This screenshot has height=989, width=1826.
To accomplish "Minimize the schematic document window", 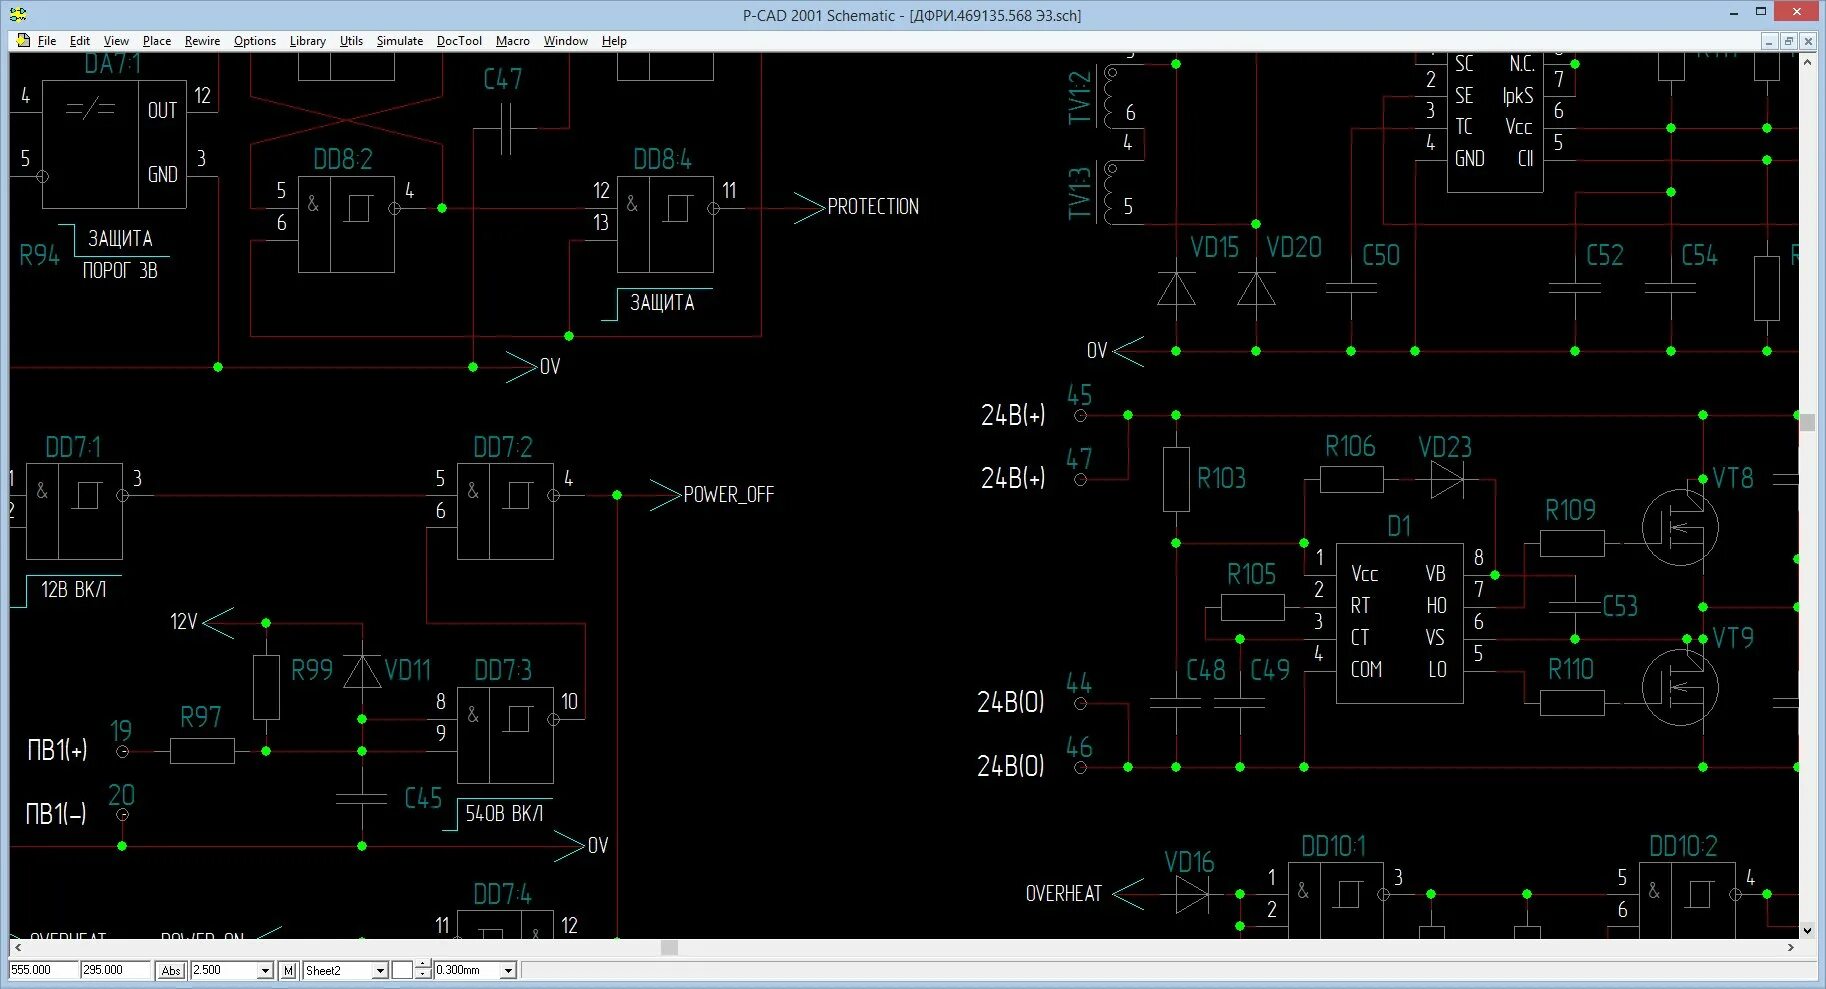I will click(x=1769, y=41).
